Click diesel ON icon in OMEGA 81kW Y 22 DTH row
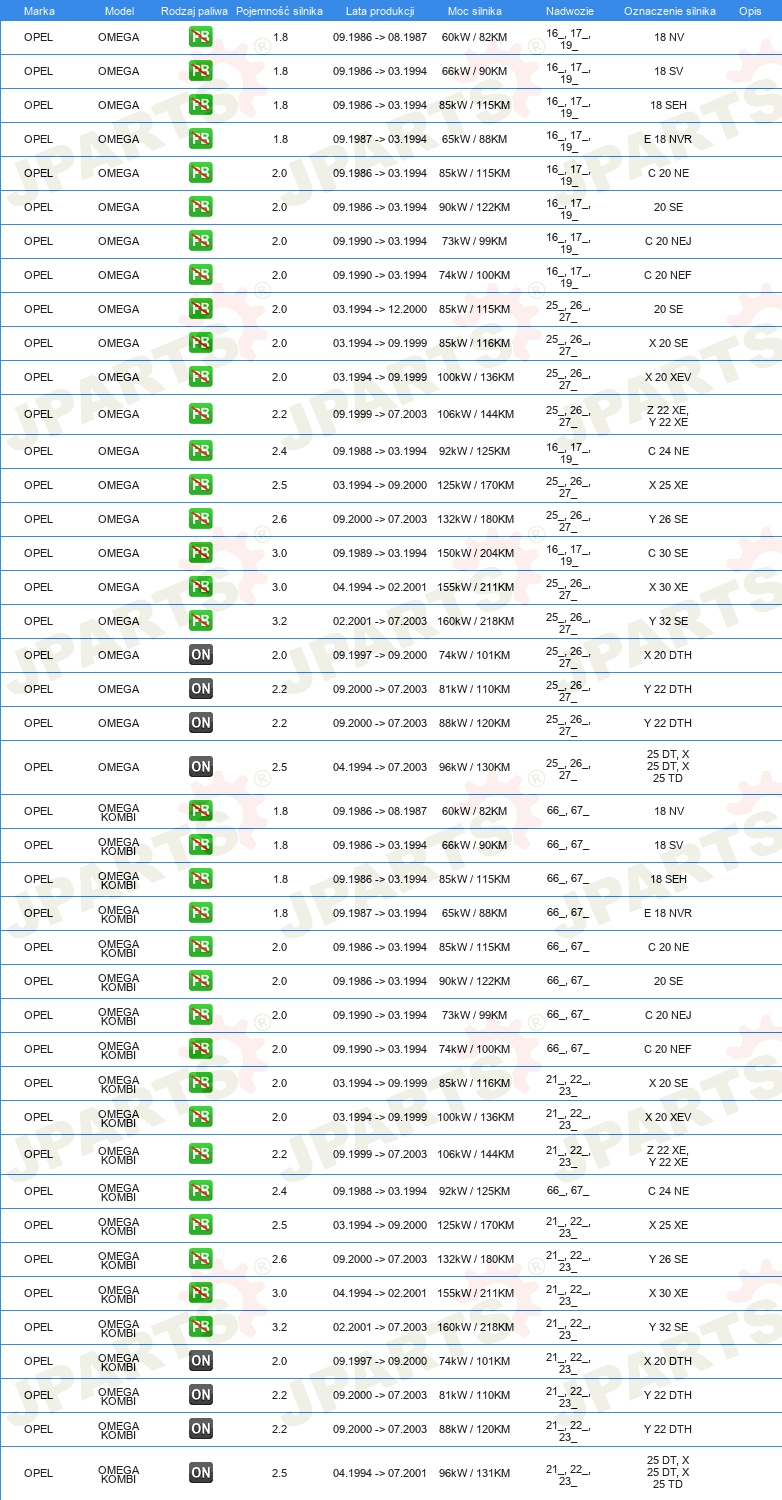This screenshot has height=1500, width=782. 201,690
